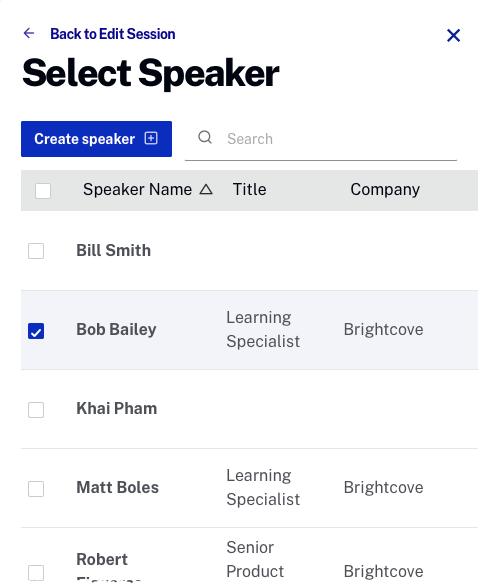Sort by the Speaker Name column
This screenshot has width=478, height=583.
[137, 190]
